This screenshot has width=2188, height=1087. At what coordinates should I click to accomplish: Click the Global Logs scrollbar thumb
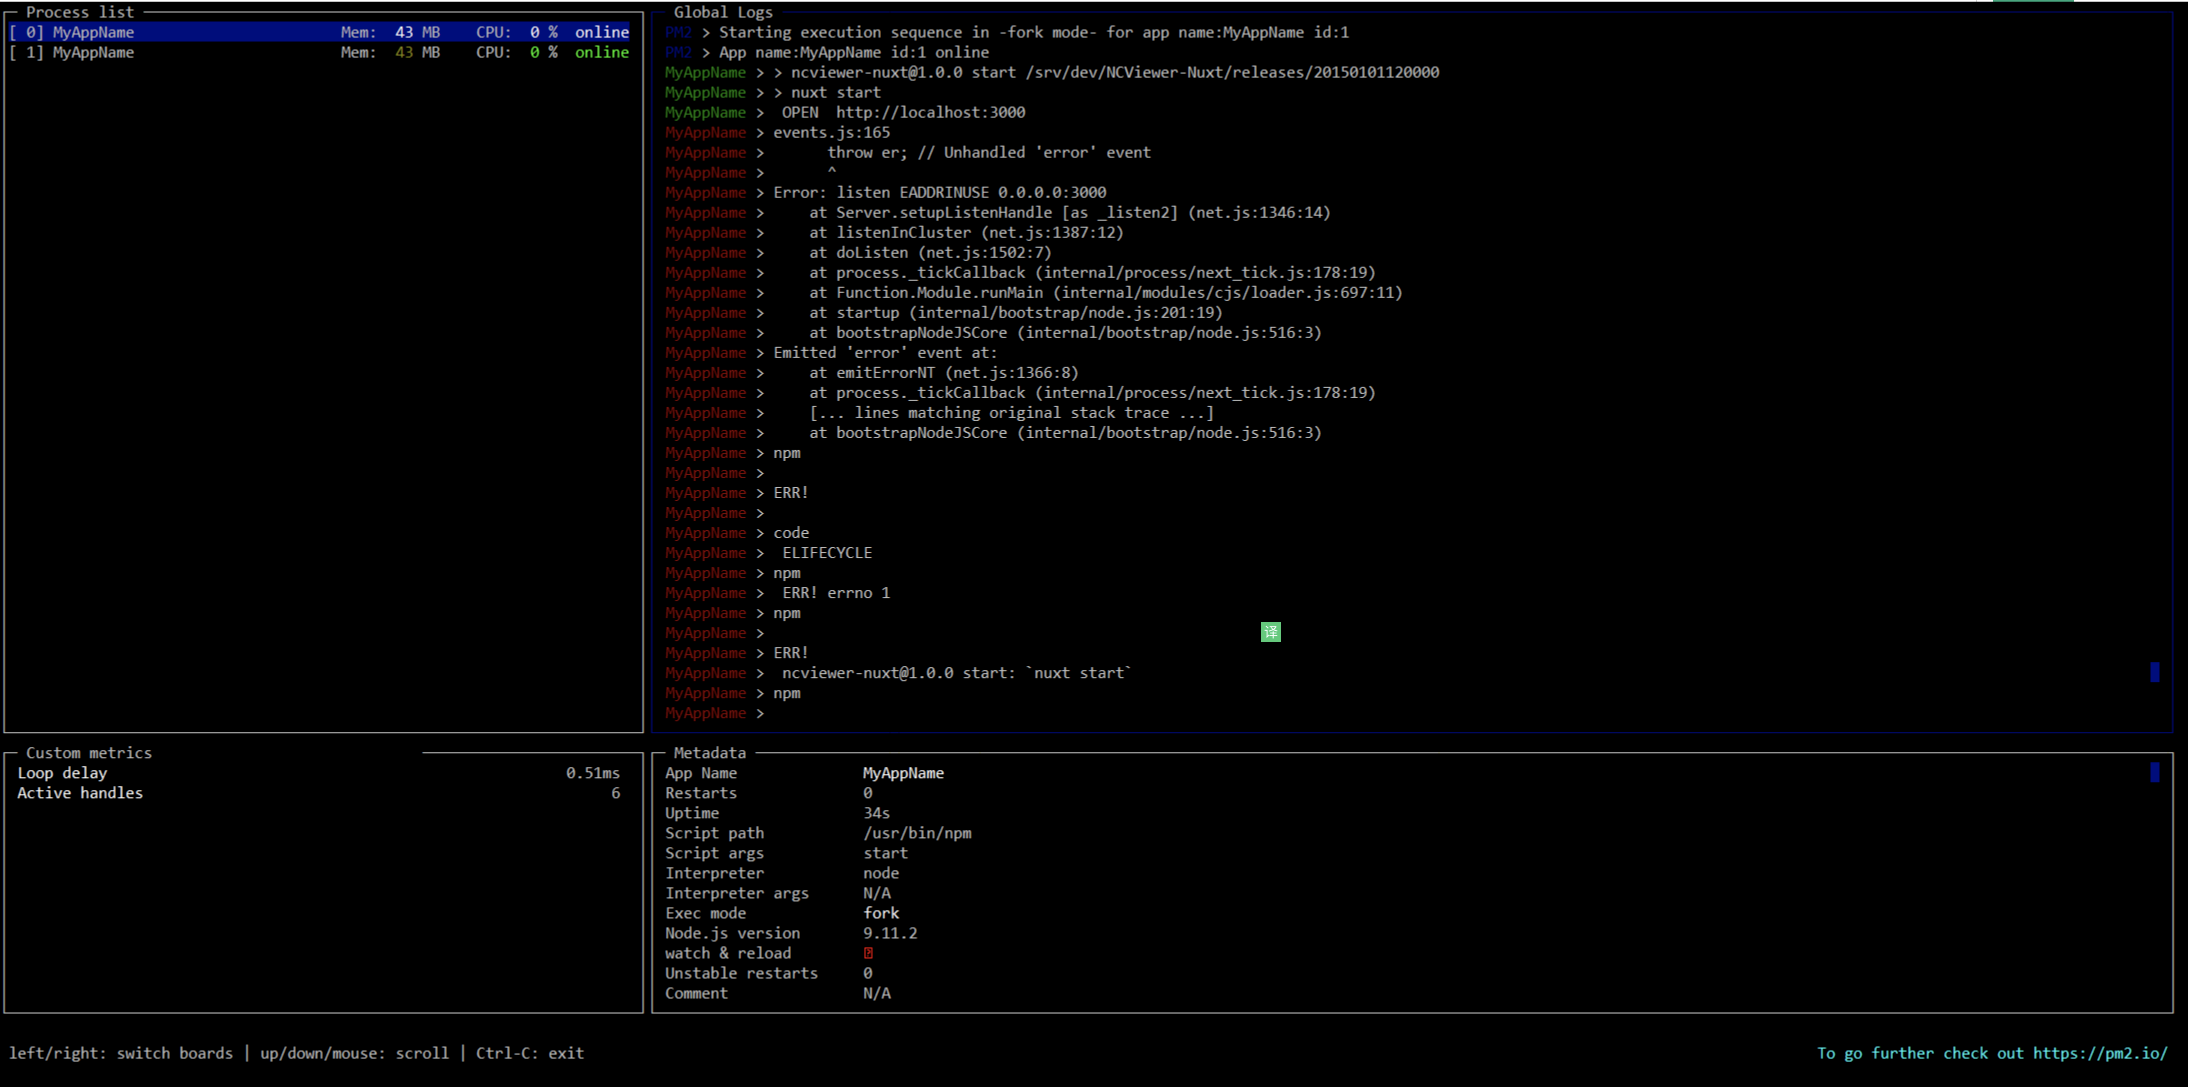pyautogui.click(x=2154, y=672)
